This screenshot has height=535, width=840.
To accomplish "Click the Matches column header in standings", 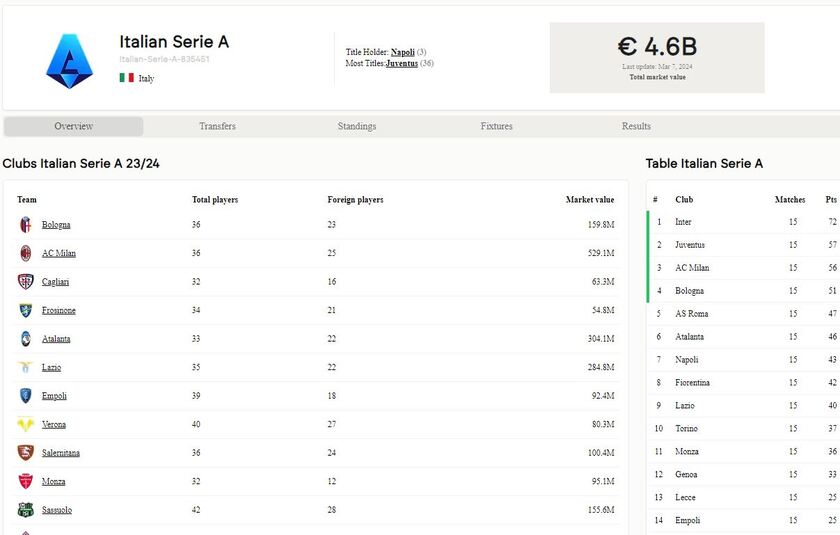I will tap(790, 200).
